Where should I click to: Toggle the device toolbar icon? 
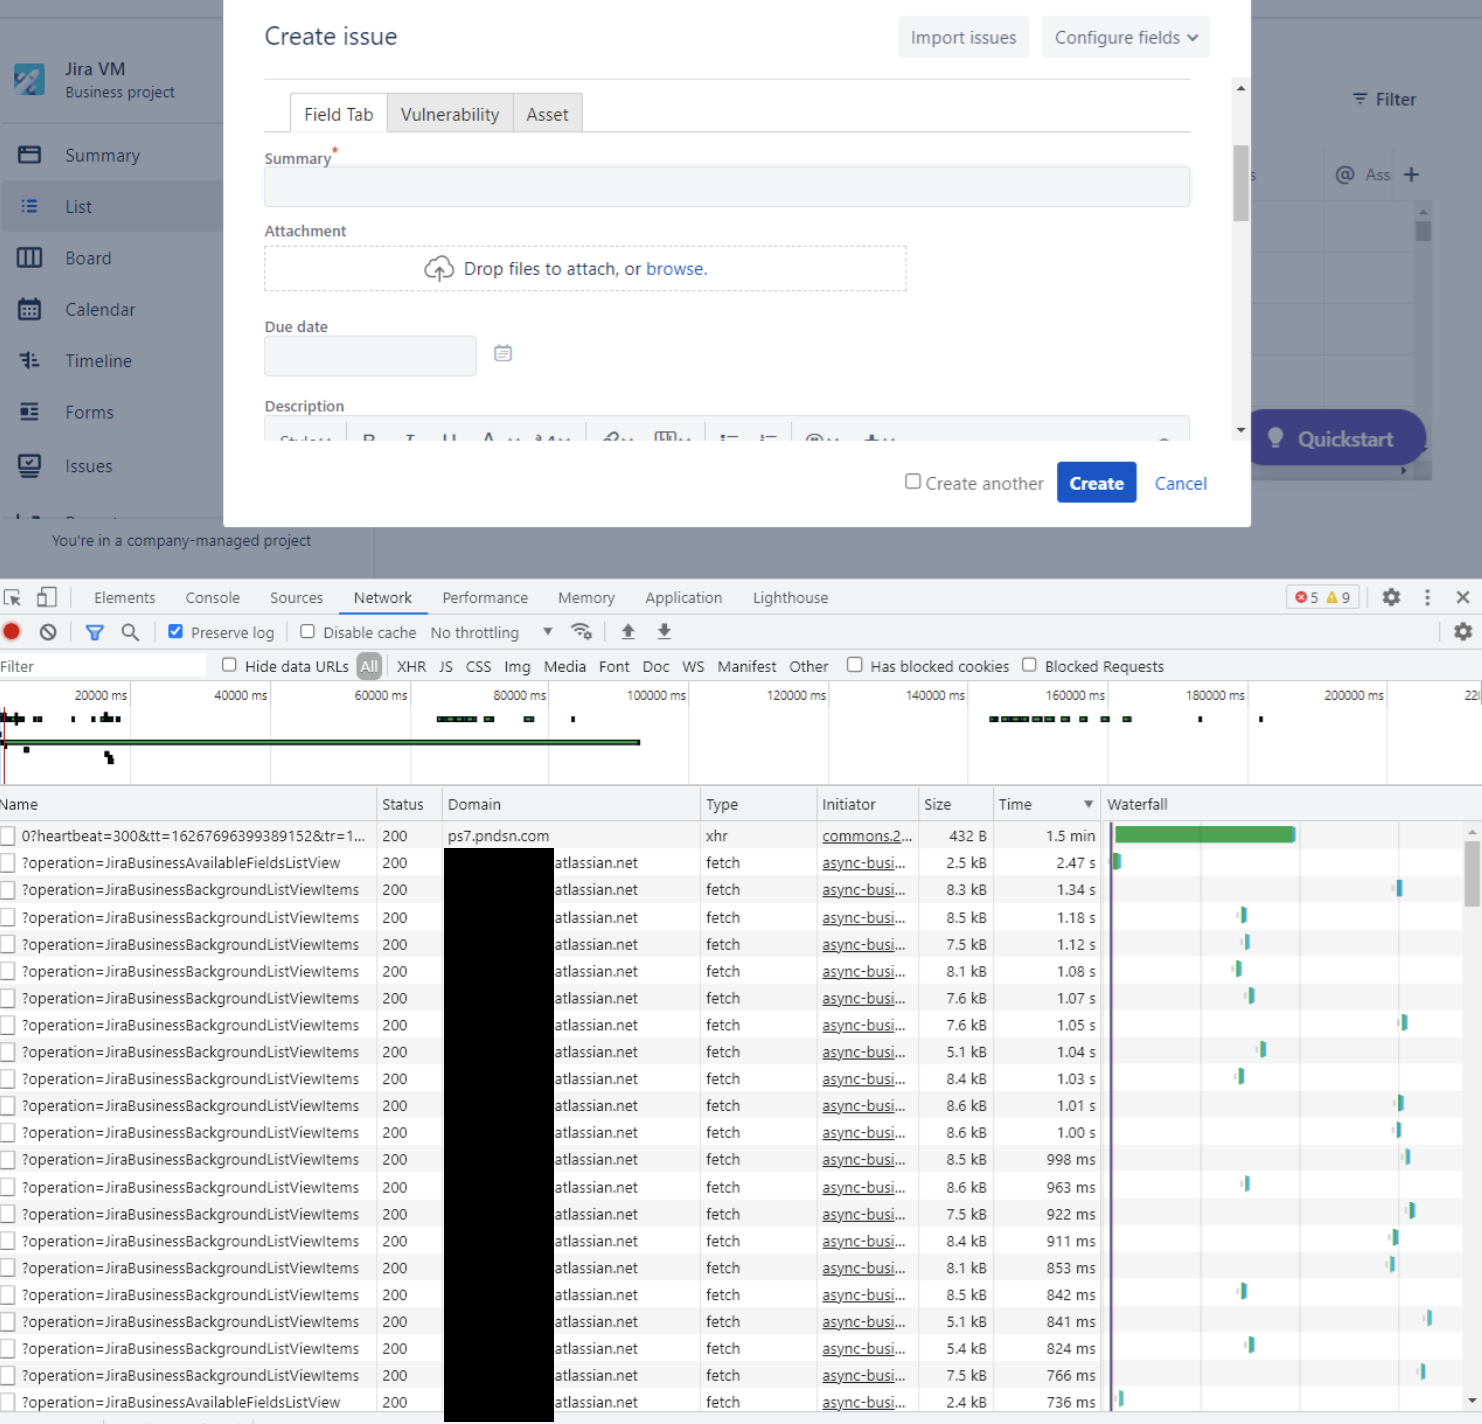tap(46, 597)
